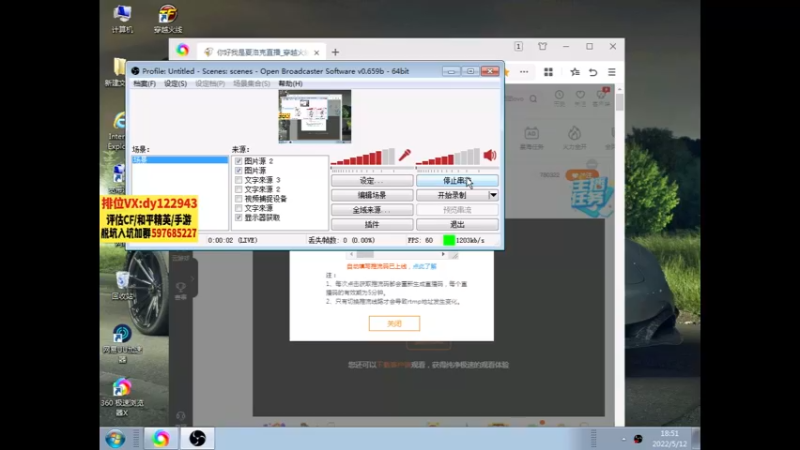
Task: Open the Windows Start orb
Action: coord(115,439)
